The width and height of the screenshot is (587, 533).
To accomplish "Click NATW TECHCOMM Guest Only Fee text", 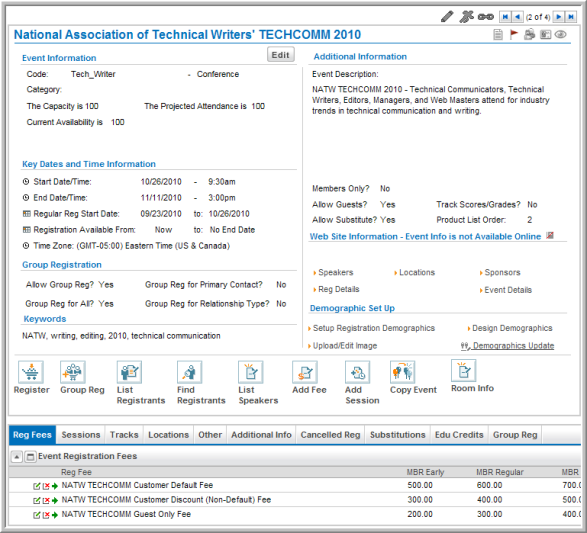I will pos(126,515).
